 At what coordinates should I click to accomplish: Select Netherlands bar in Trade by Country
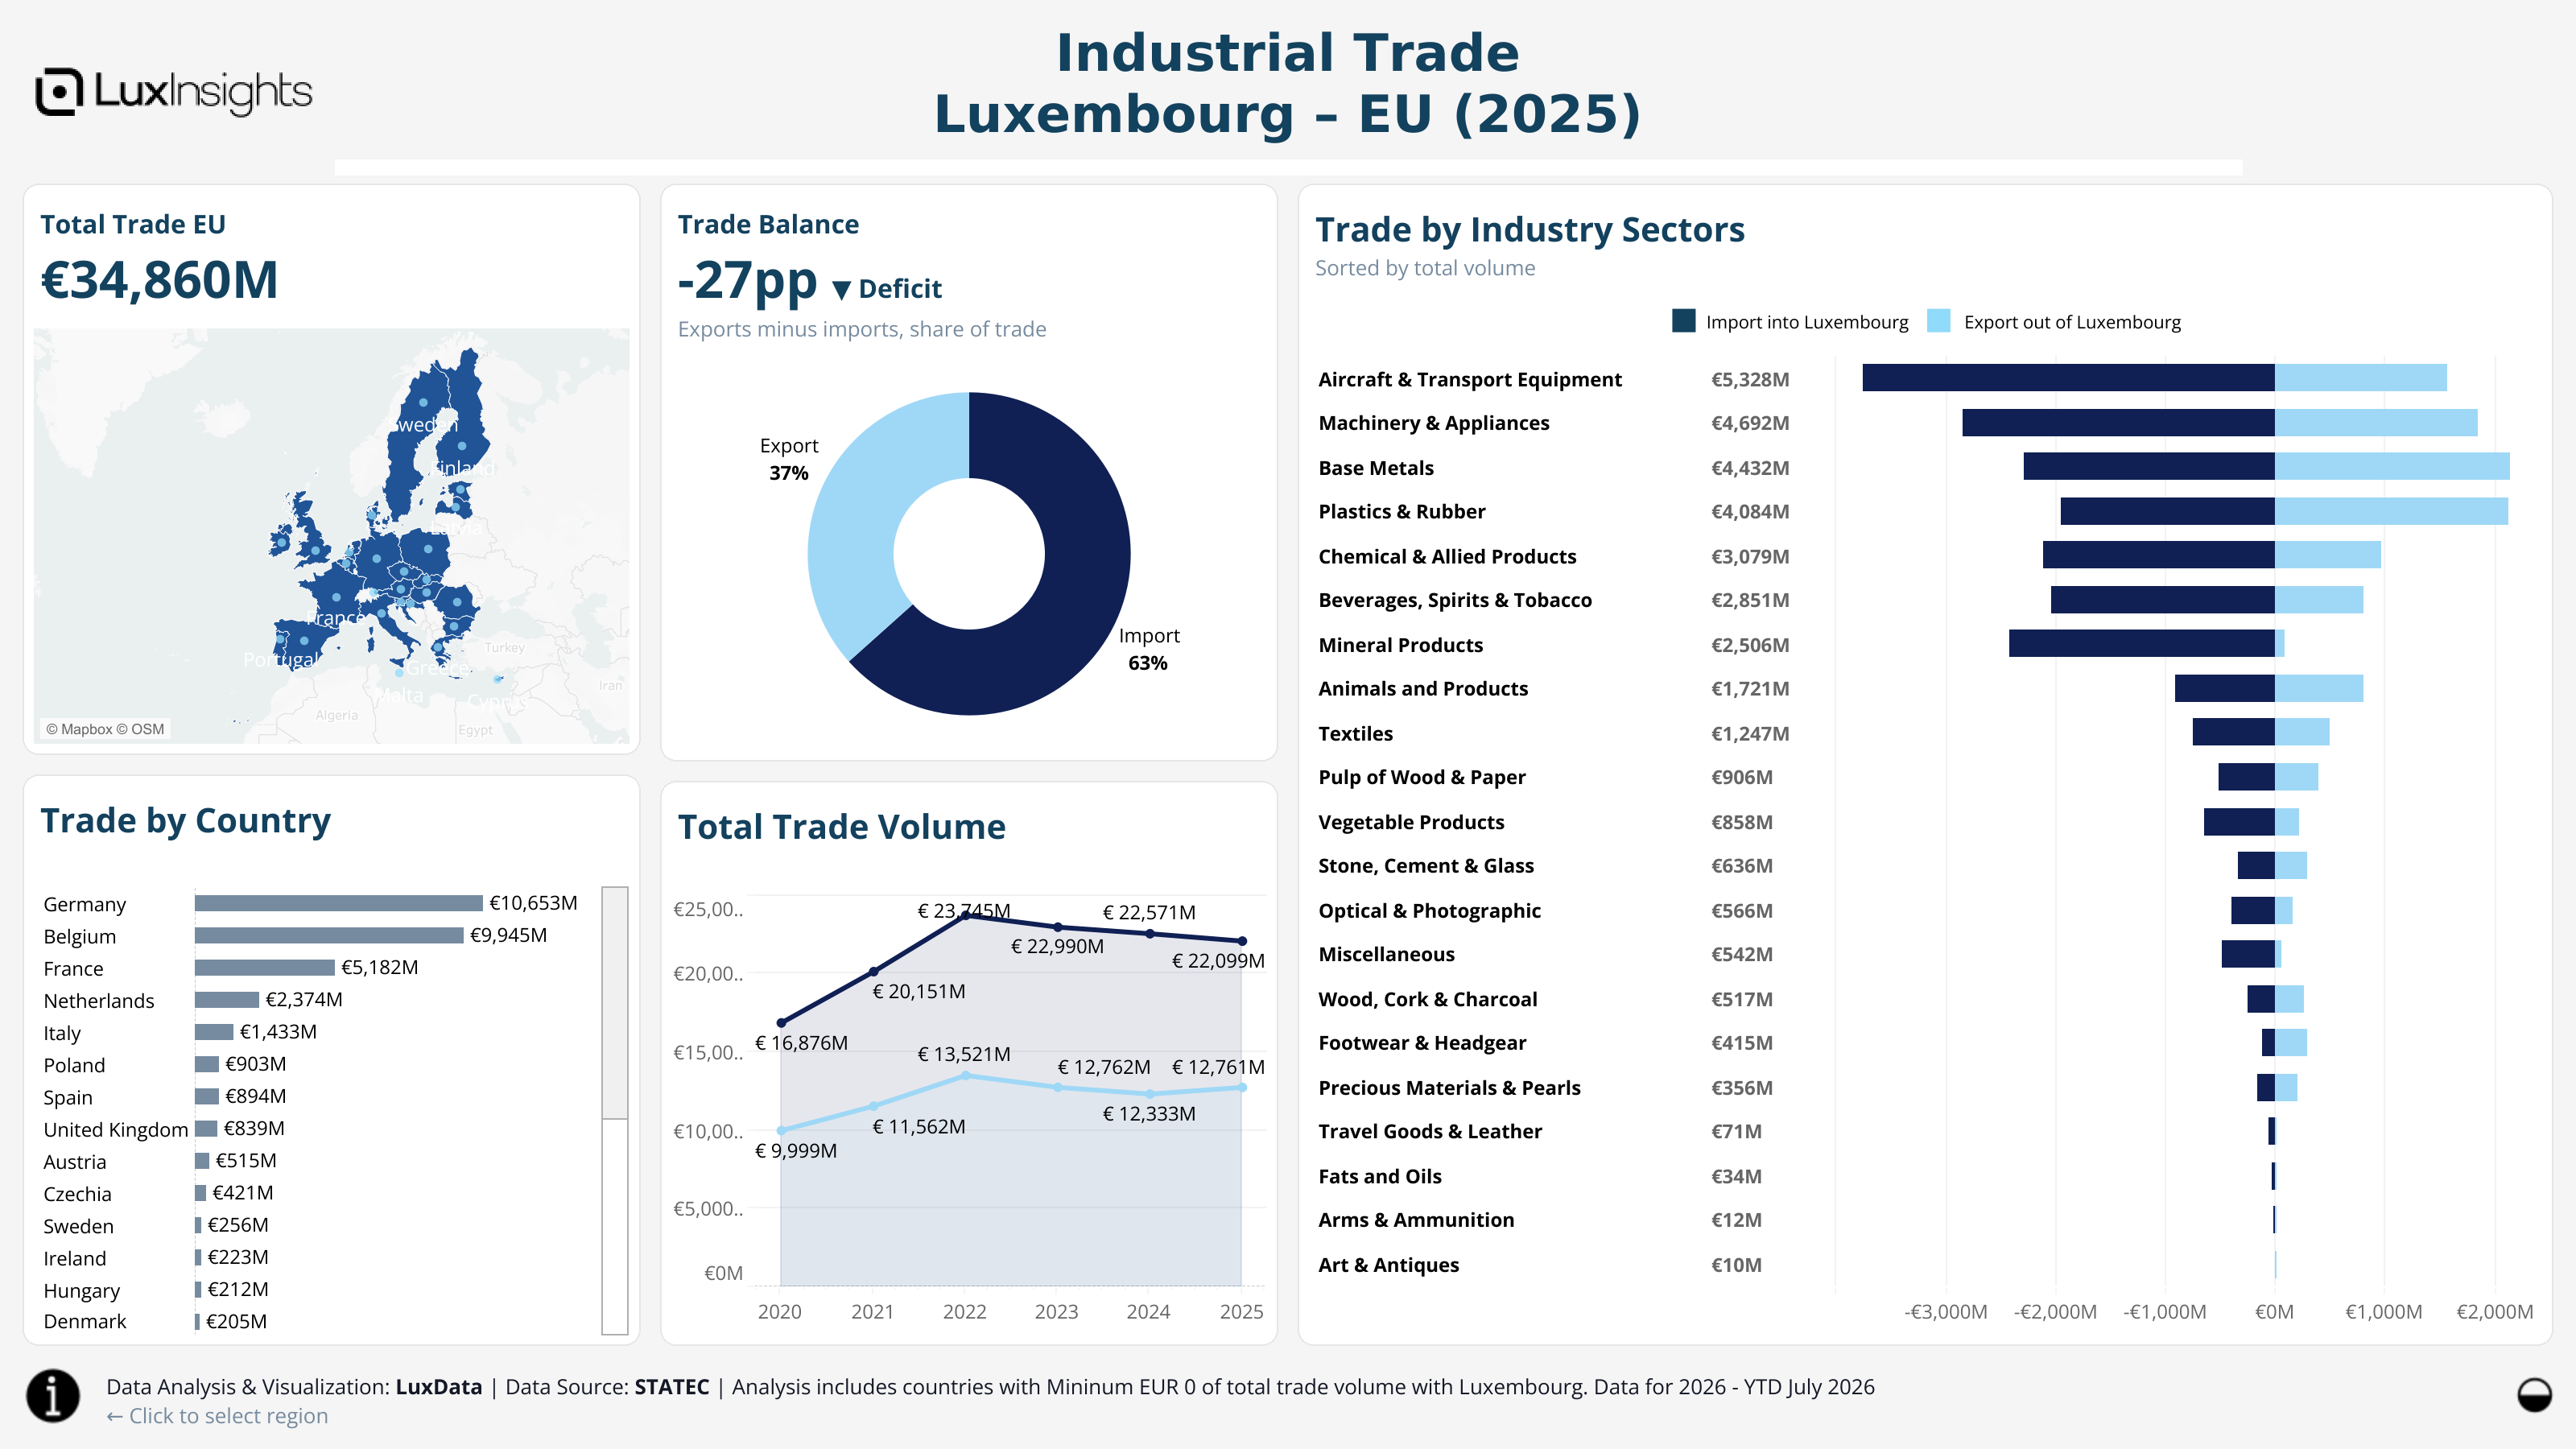(x=227, y=1000)
